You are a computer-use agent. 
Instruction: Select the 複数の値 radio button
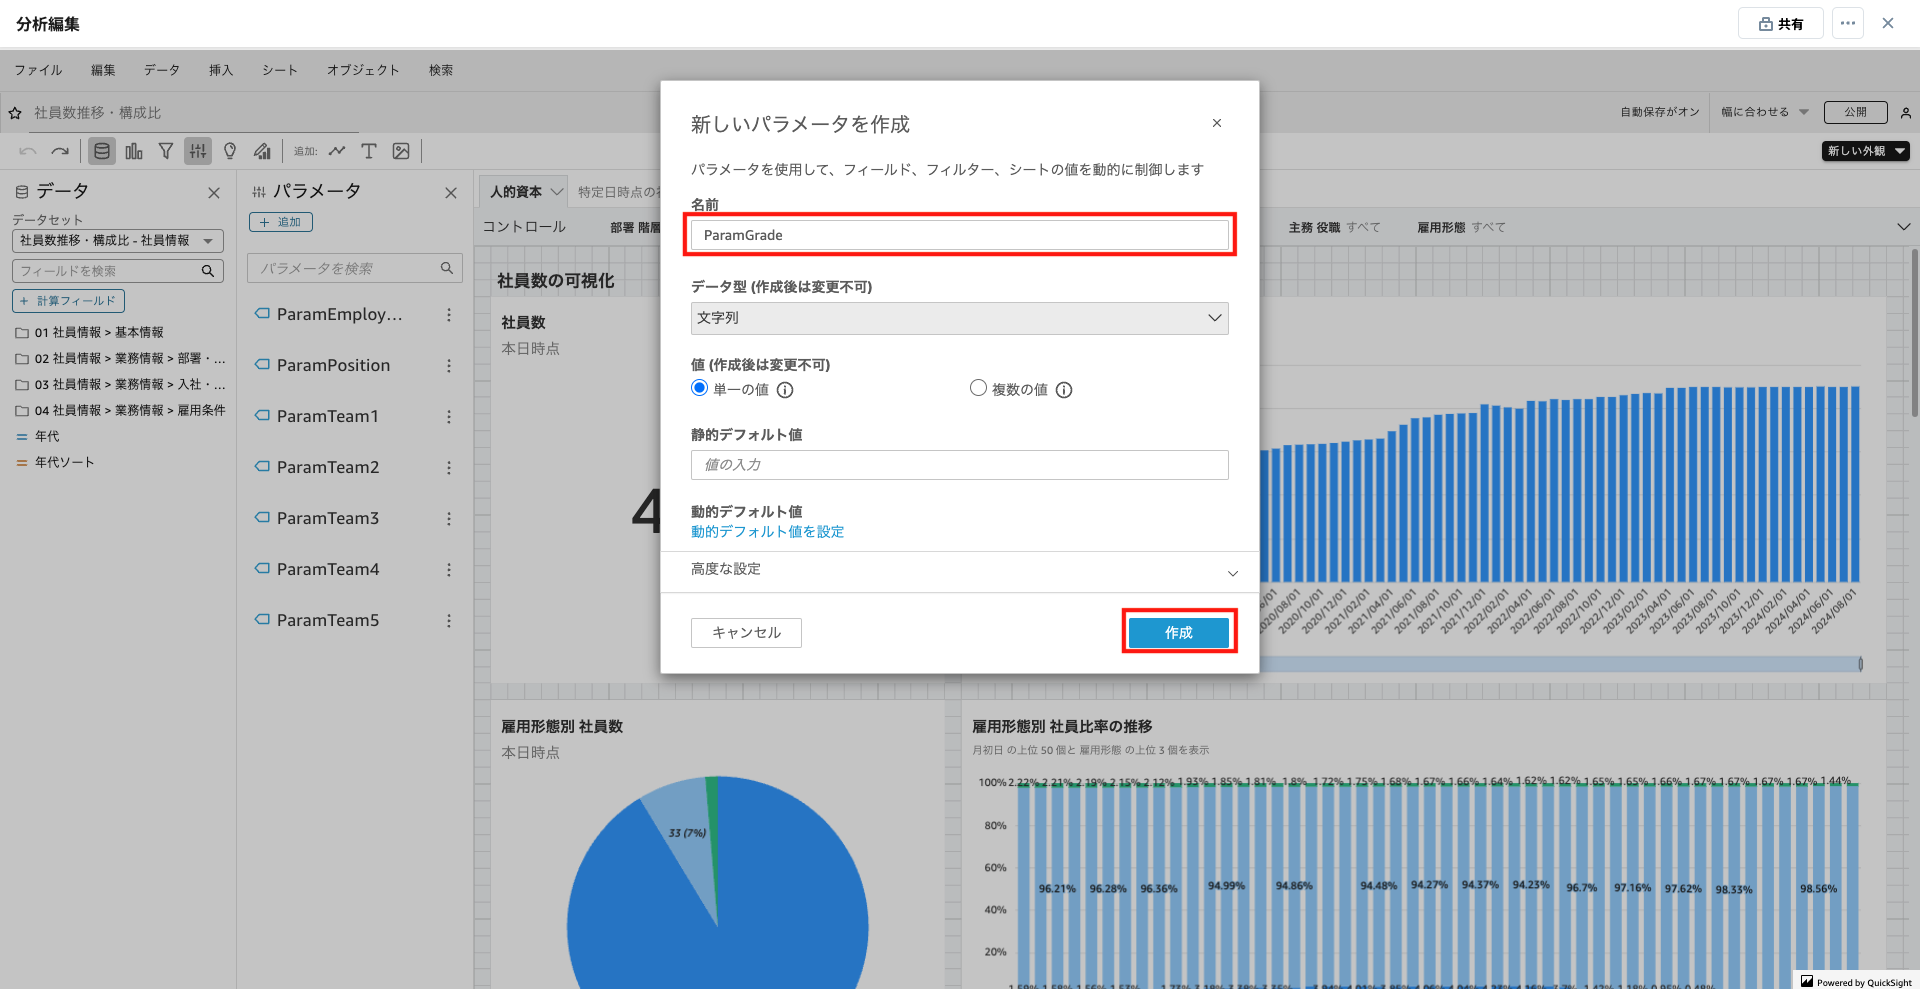[978, 388]
